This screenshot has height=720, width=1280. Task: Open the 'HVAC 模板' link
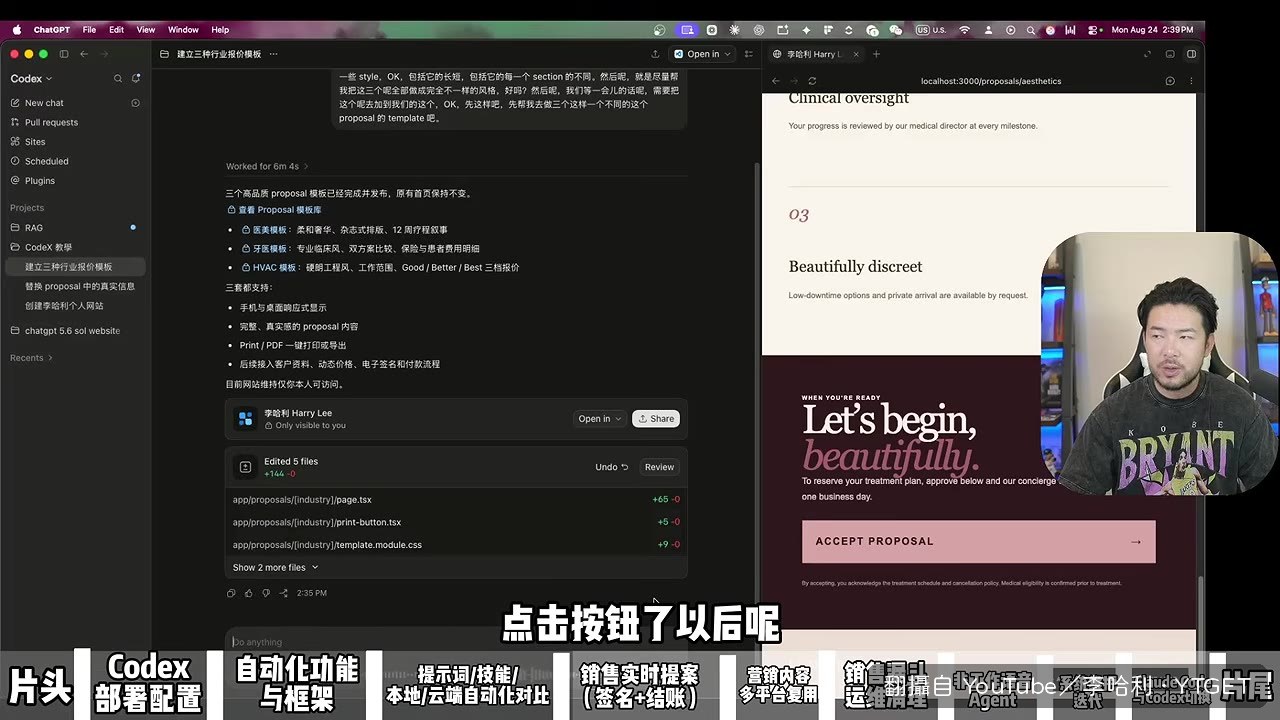tap(270, 268)
